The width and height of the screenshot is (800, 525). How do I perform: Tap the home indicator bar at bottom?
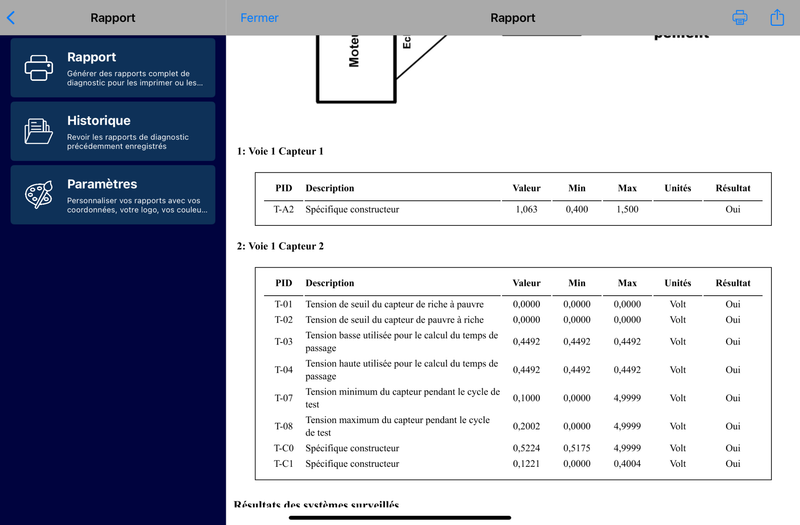point(400,517)
